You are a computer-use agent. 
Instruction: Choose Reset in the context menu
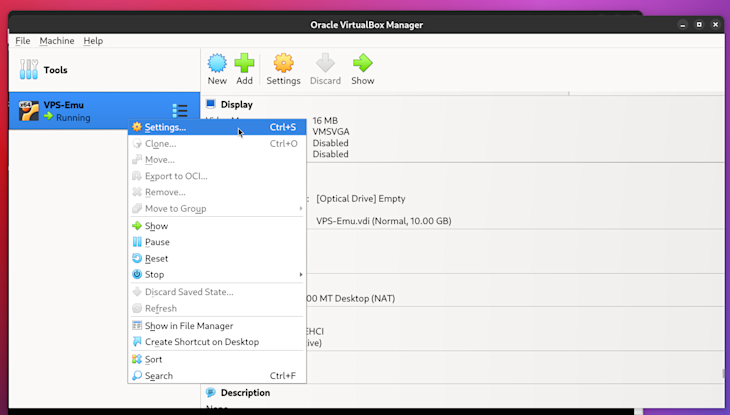156,259
